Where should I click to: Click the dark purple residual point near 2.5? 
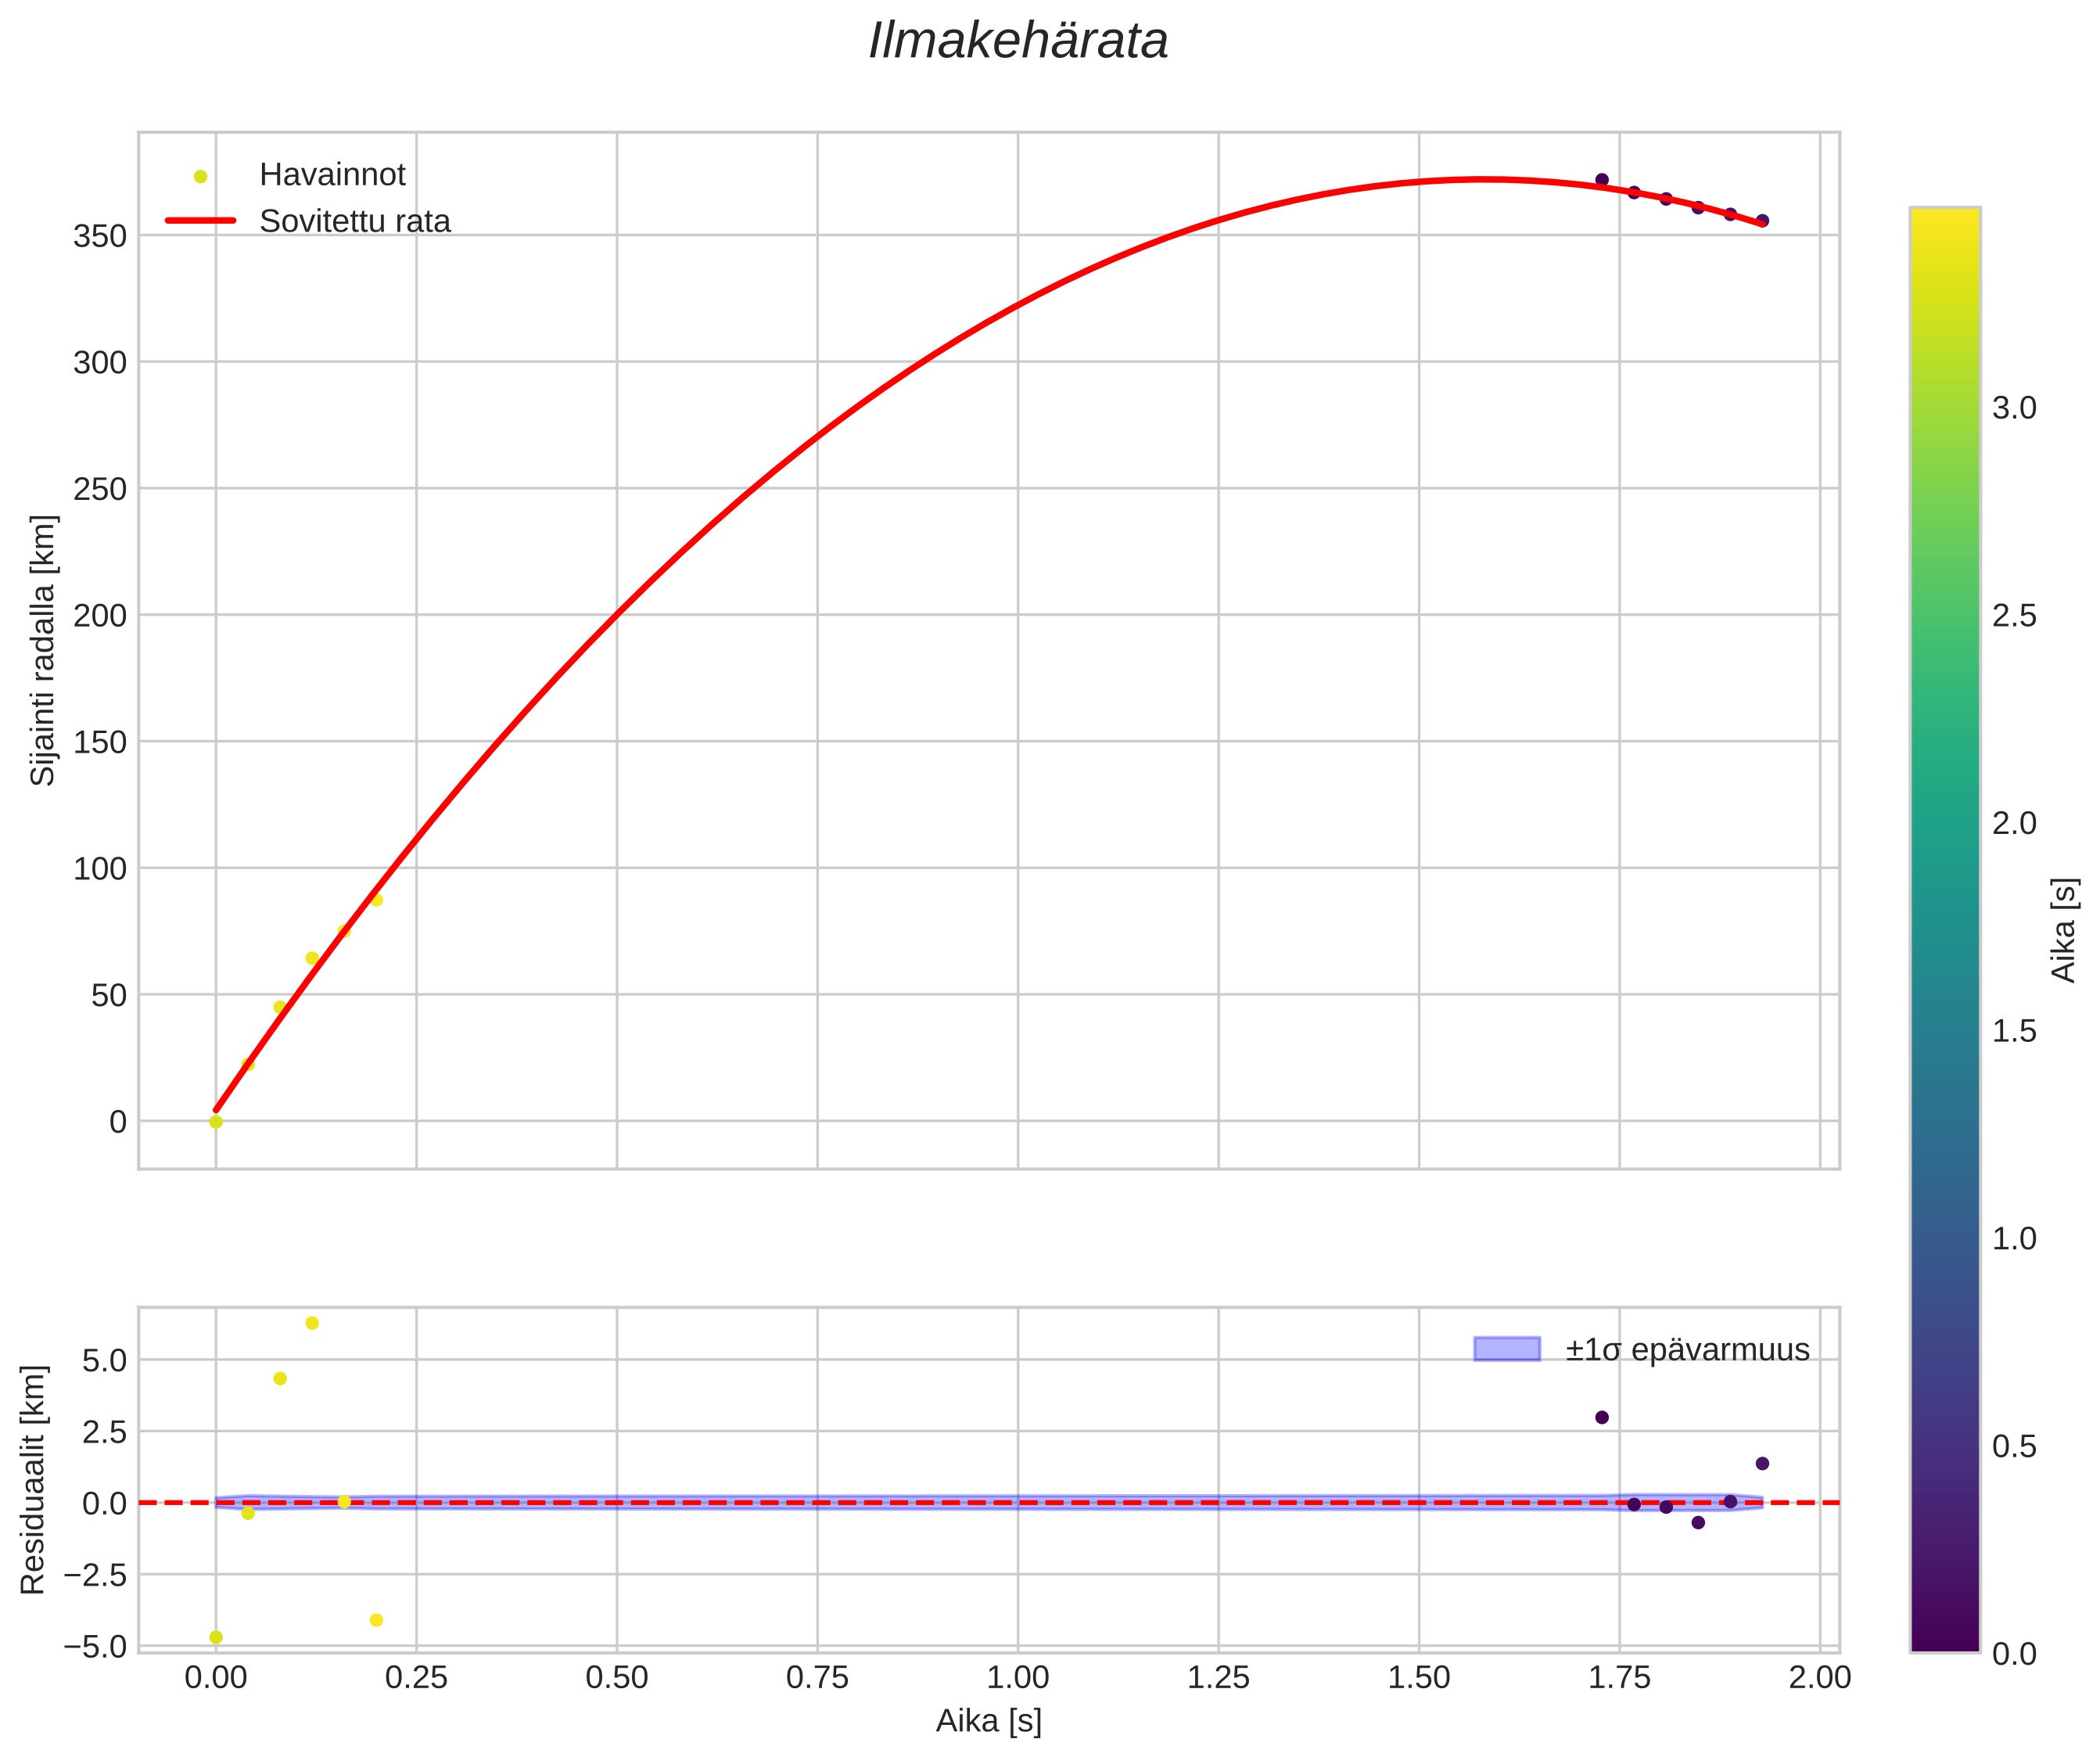[1602, 1417]
